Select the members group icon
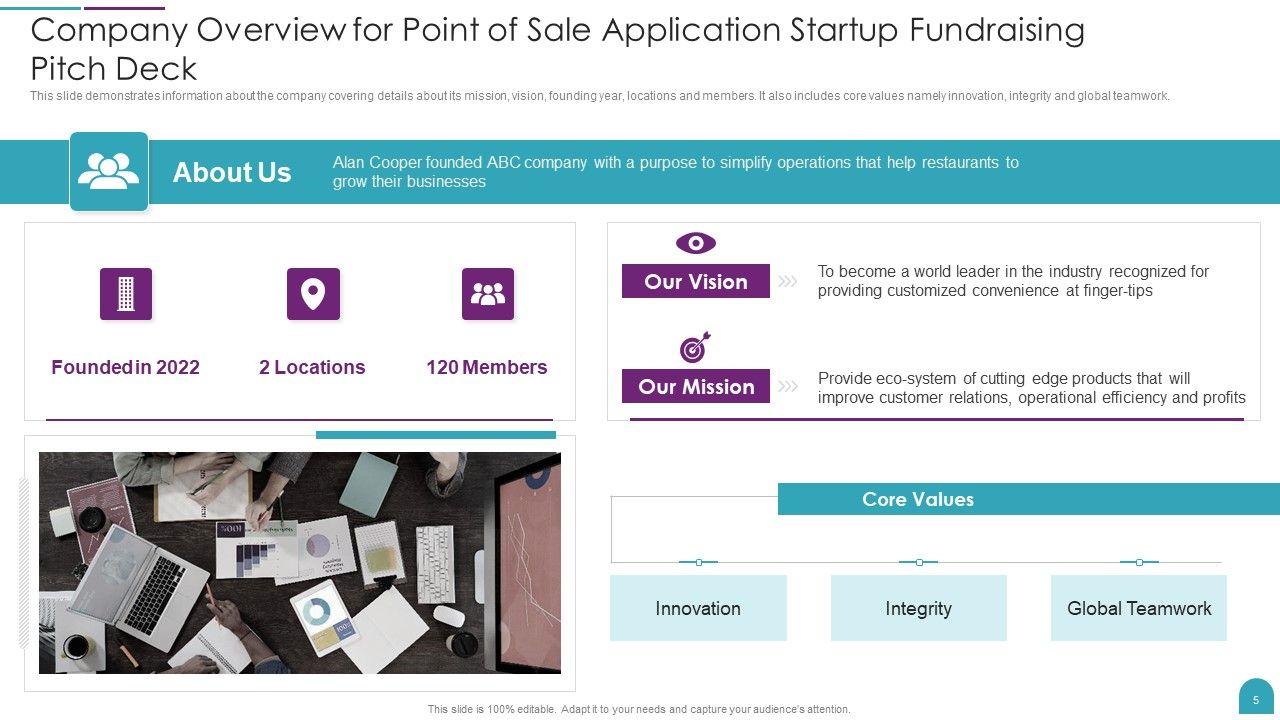Screen dimensions: 1280x720 point(488,294)
